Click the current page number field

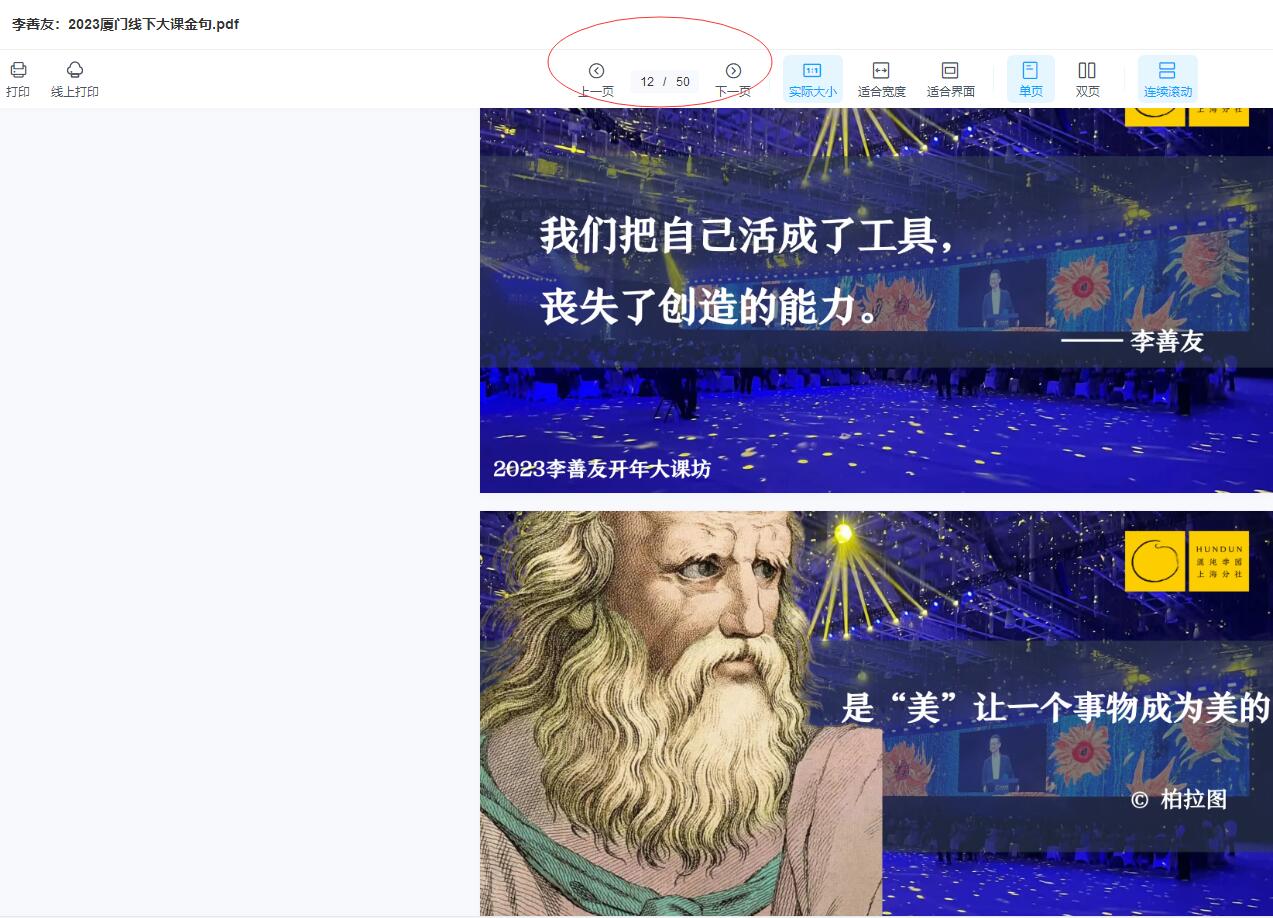click(647, 82)
